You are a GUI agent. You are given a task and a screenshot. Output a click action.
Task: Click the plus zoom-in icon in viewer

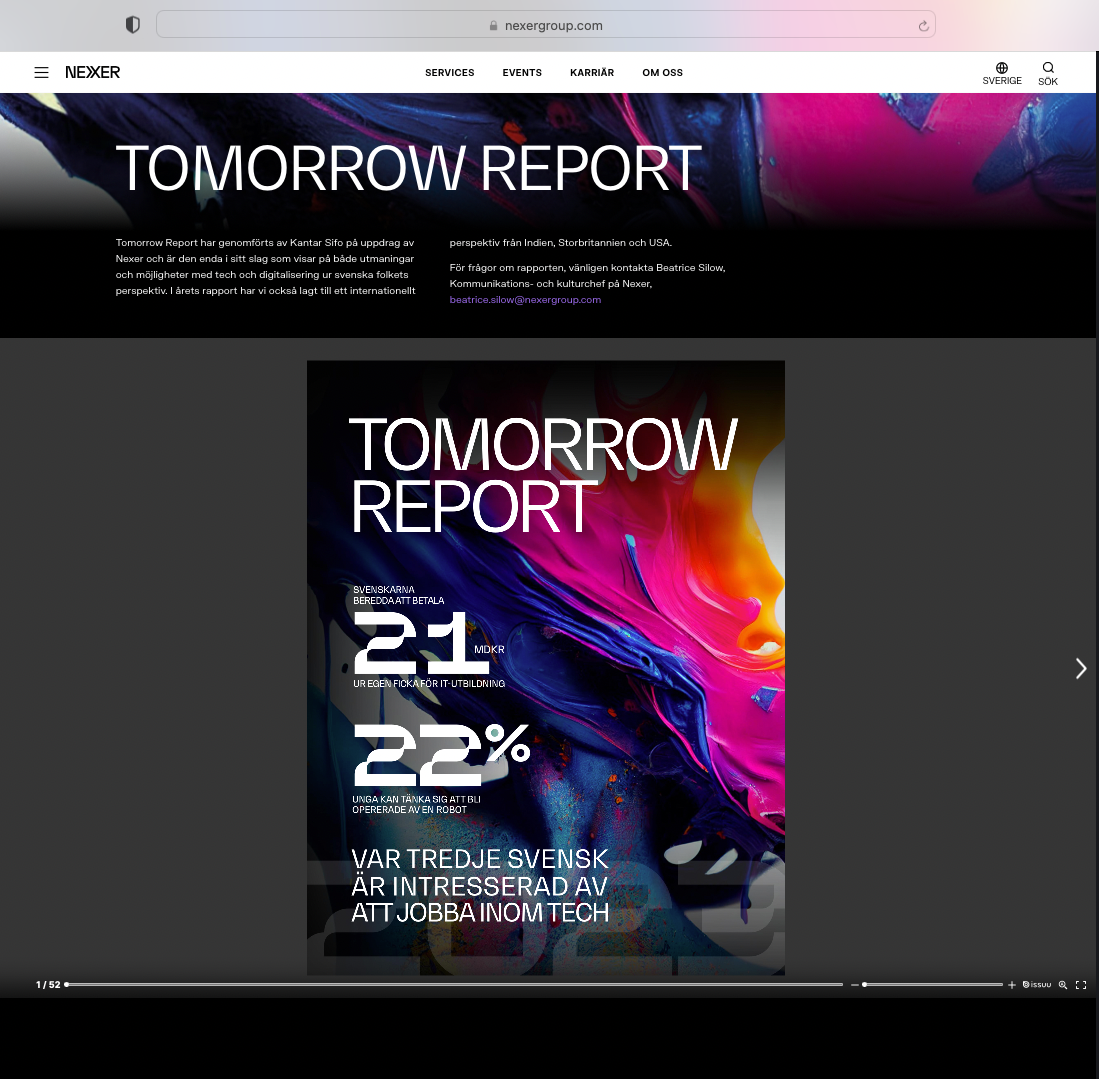click(1011, 985)
